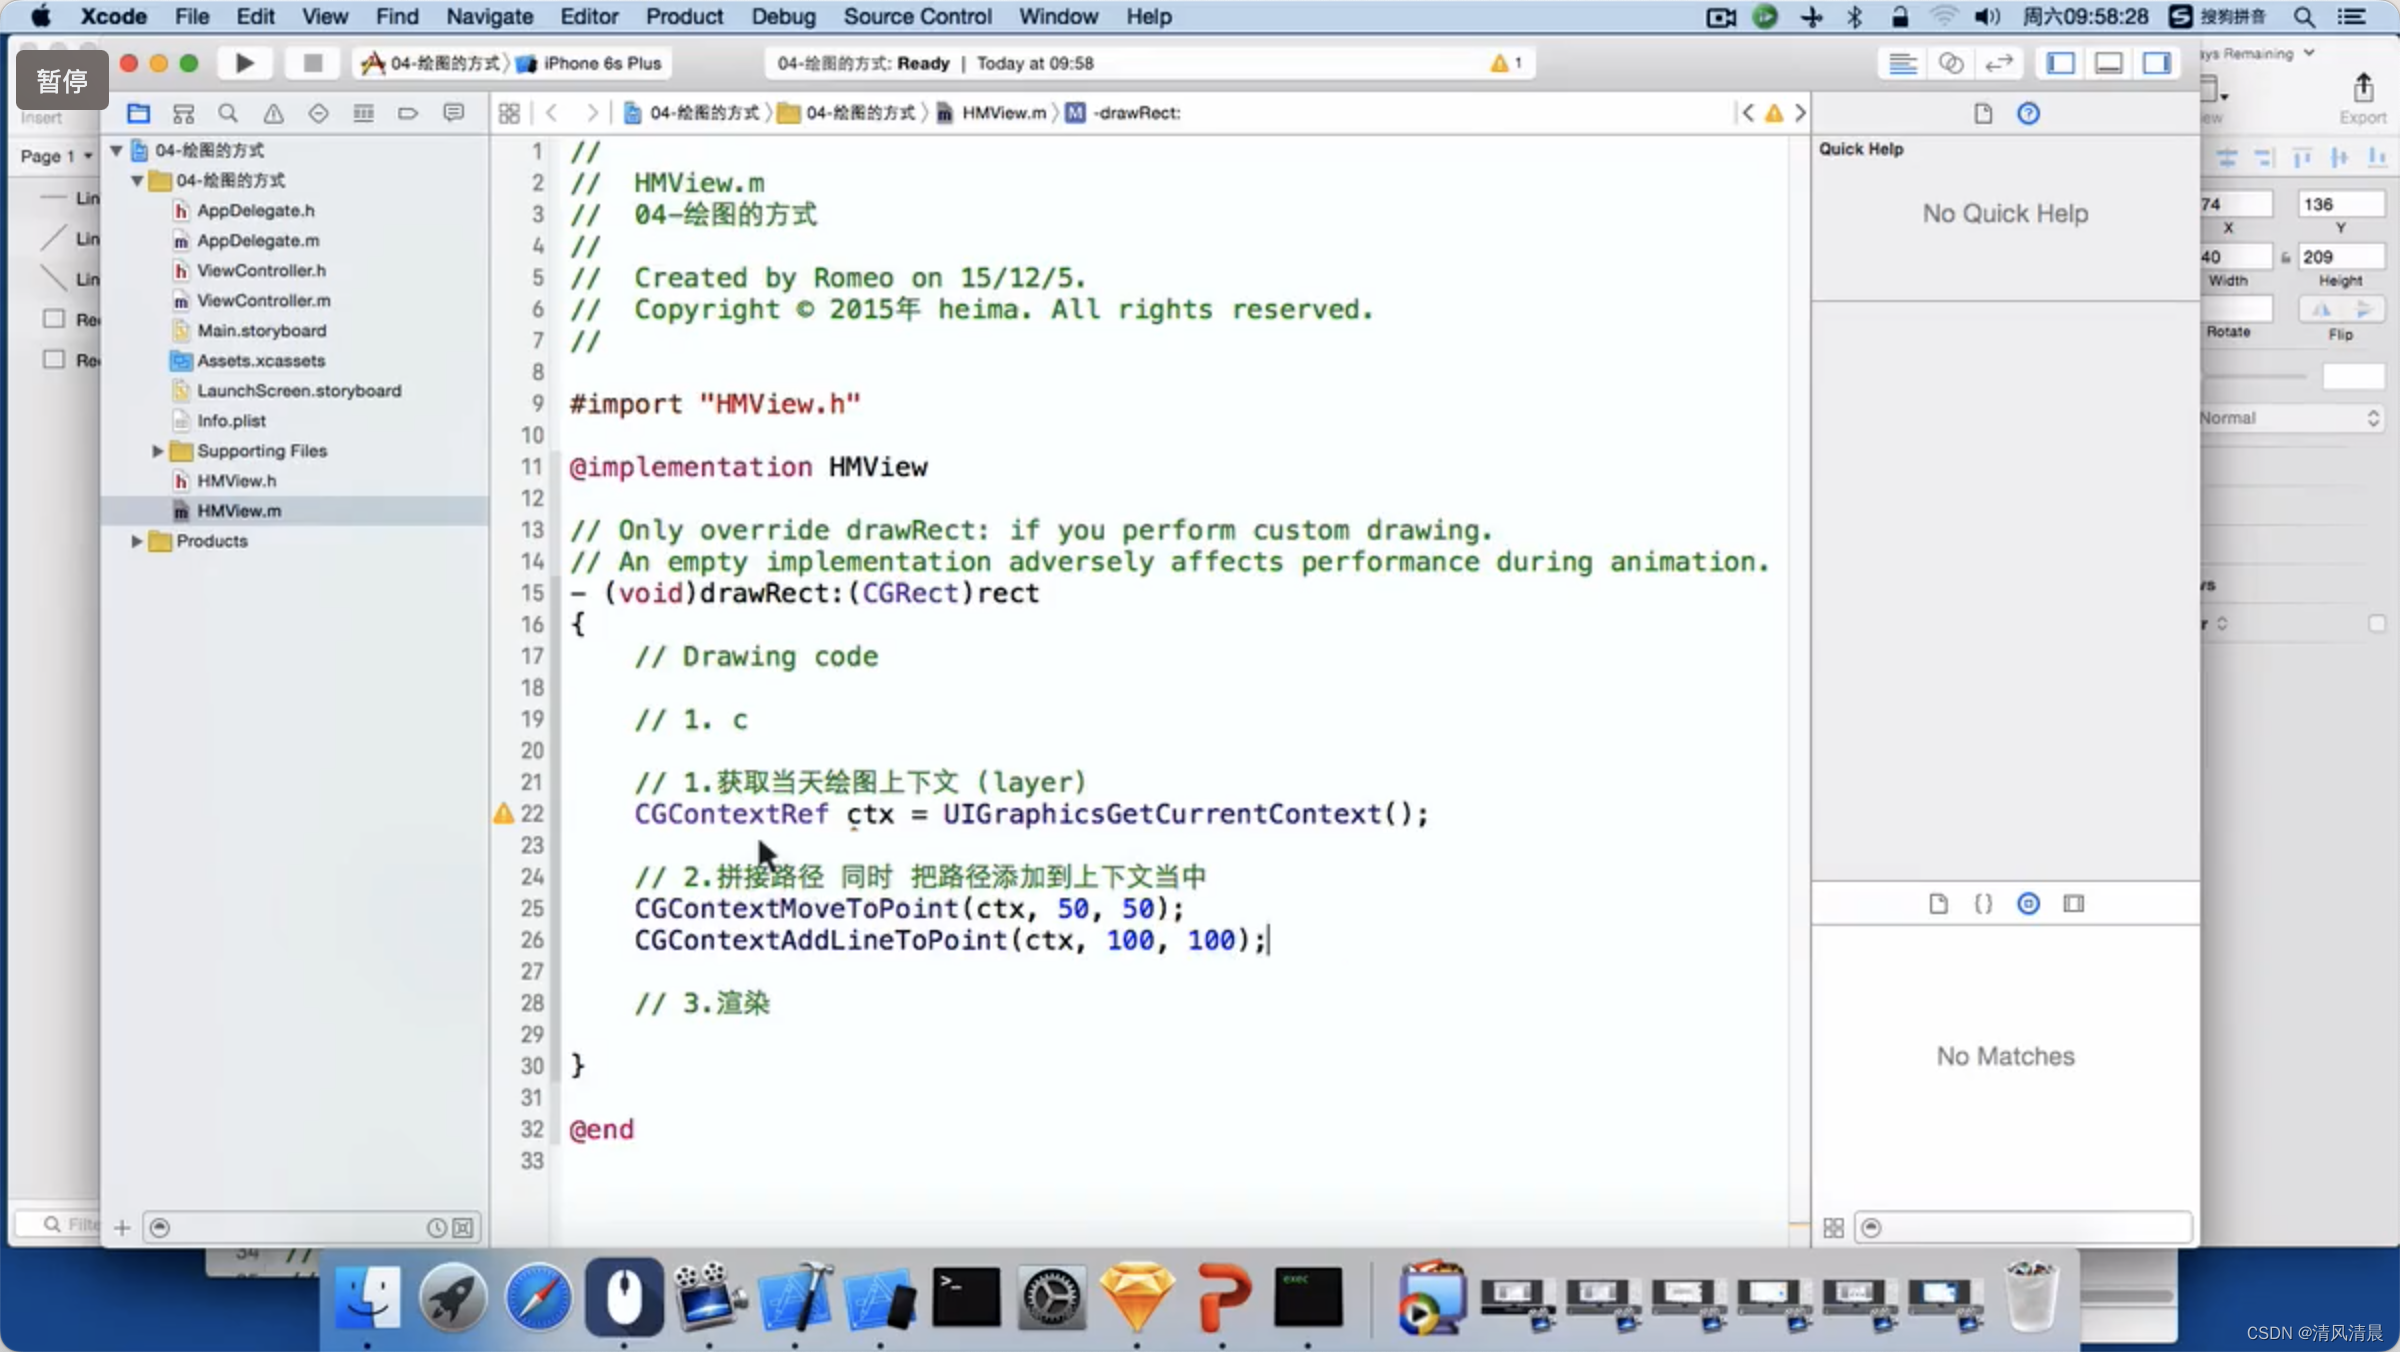Click the library filter search field

2024,1227
